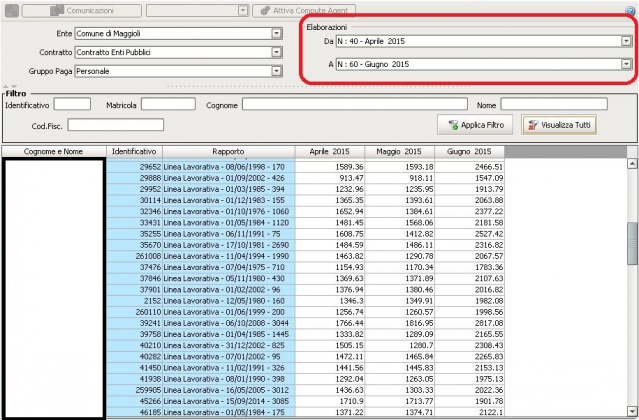
Task: Select identificativo 261008 cell
Action: coord(134,256)
